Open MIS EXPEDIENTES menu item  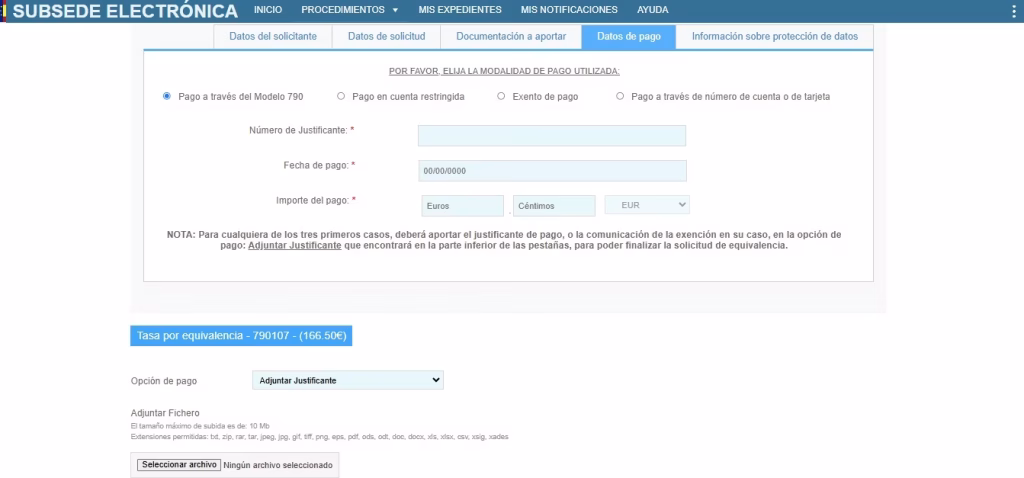[x=460, y=10]
